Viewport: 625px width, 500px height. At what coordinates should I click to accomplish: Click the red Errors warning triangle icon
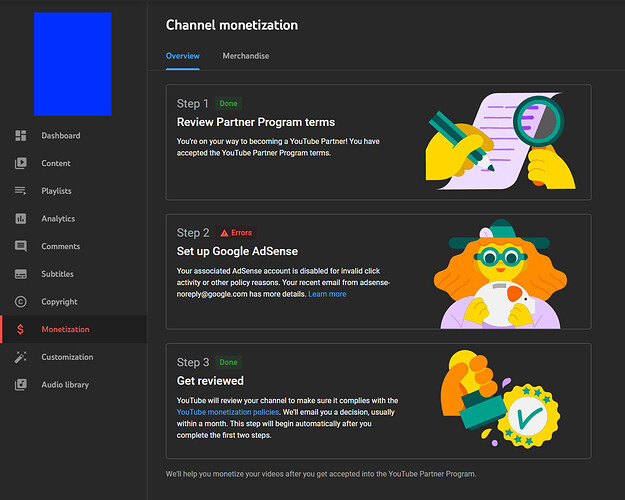click(x=224, y=233)
